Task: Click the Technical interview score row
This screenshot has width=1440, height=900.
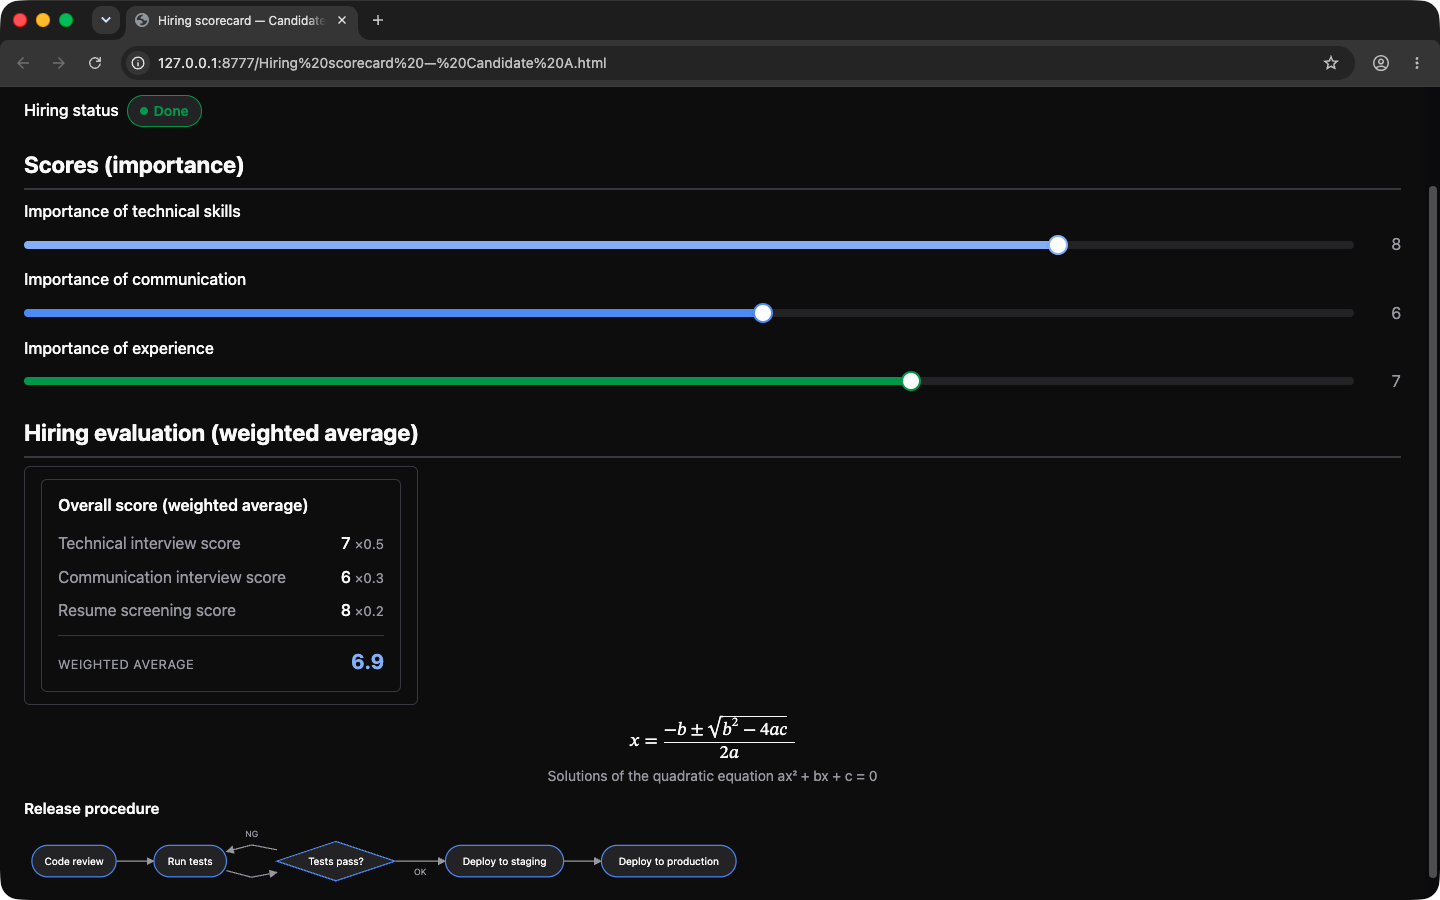Action: tap(221, 544)
